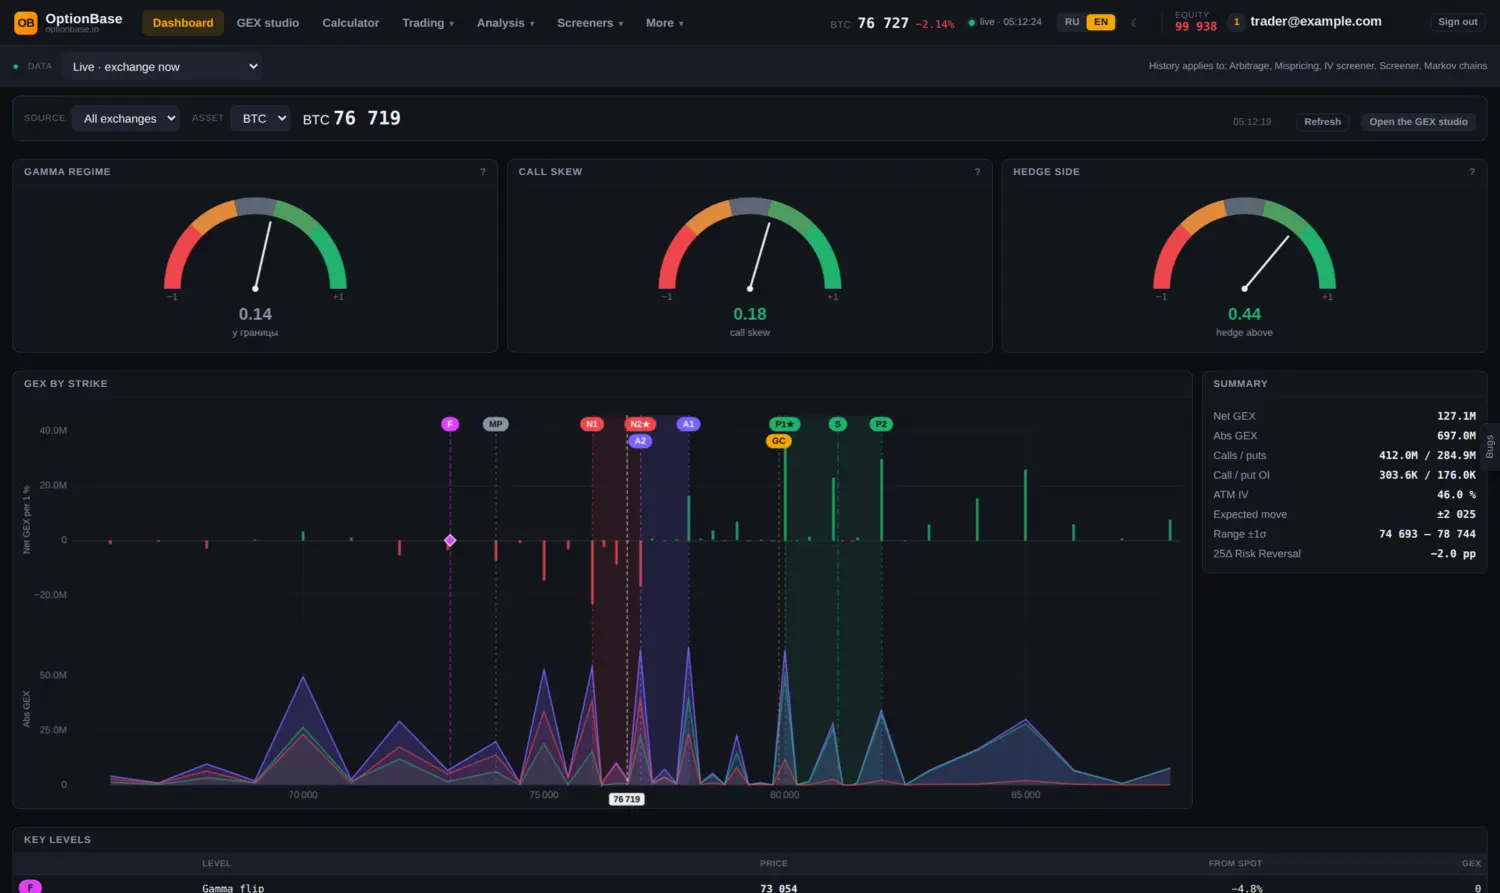Select the green S level marker
Viewport: 1500px width, 893px height.
point(838,424)
